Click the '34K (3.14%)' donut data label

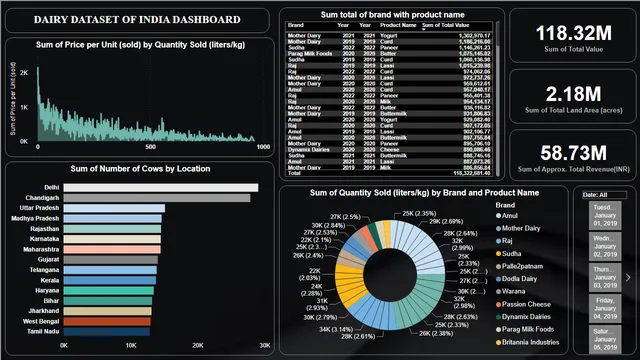336,329
